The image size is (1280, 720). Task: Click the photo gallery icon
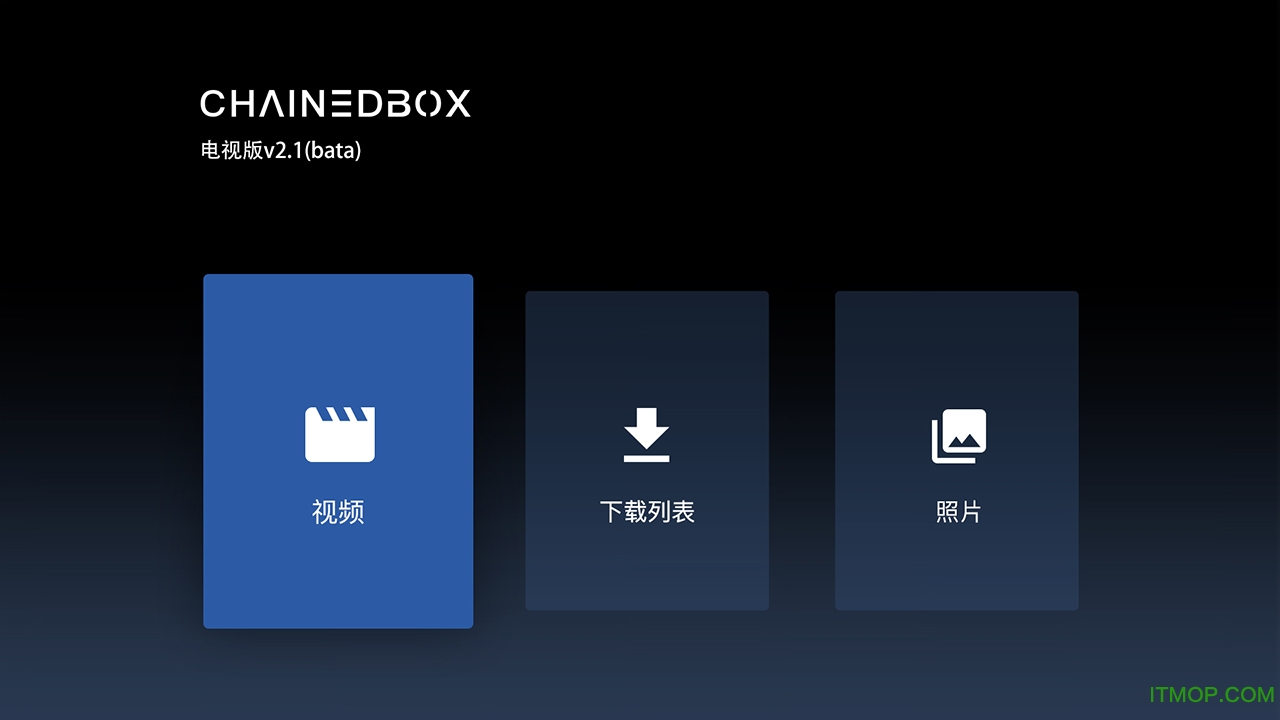click(x=959, y=436)
